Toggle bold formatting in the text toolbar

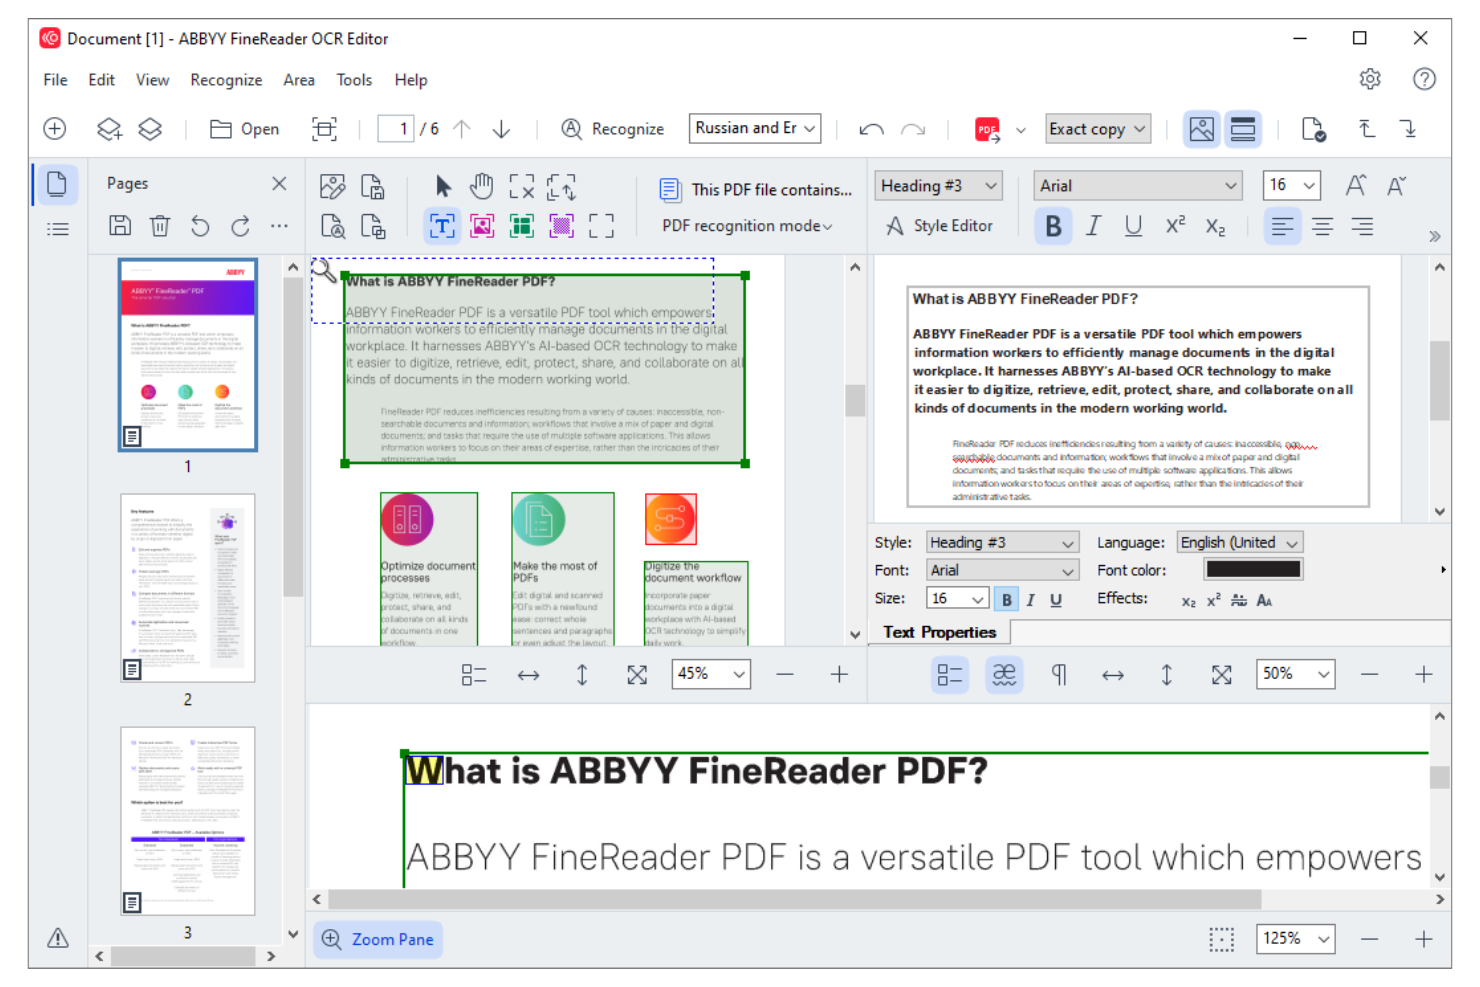1052,225
